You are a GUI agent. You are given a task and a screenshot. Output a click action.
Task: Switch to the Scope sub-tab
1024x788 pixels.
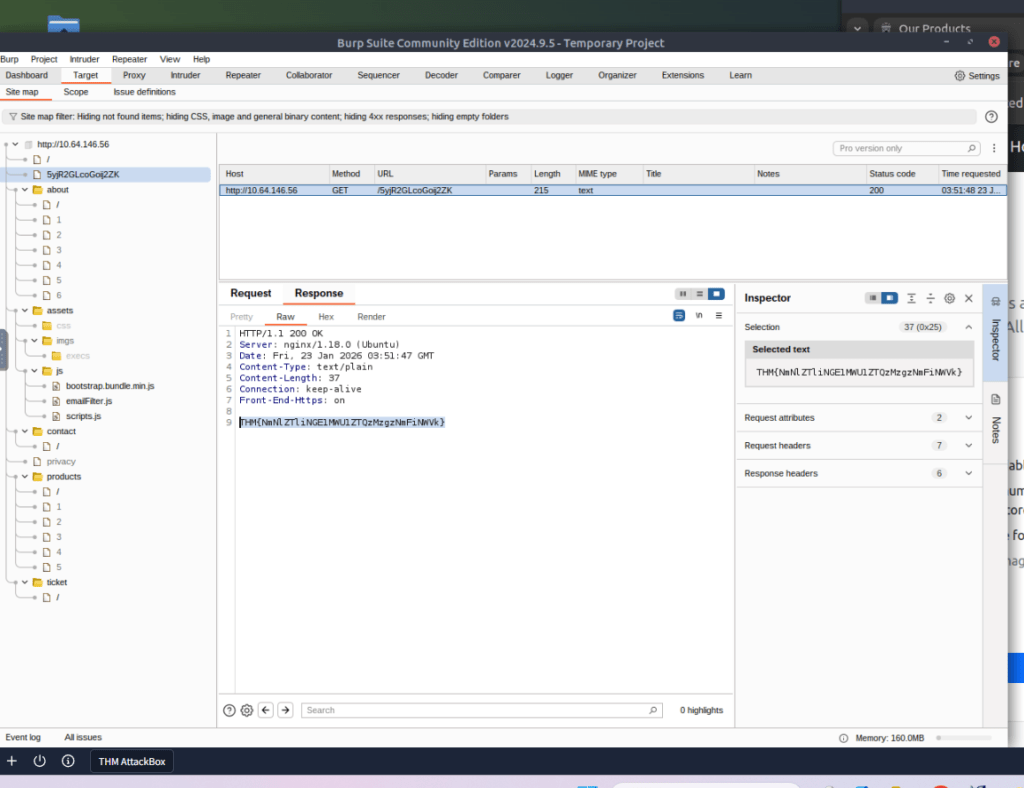[x=76, y=92]
